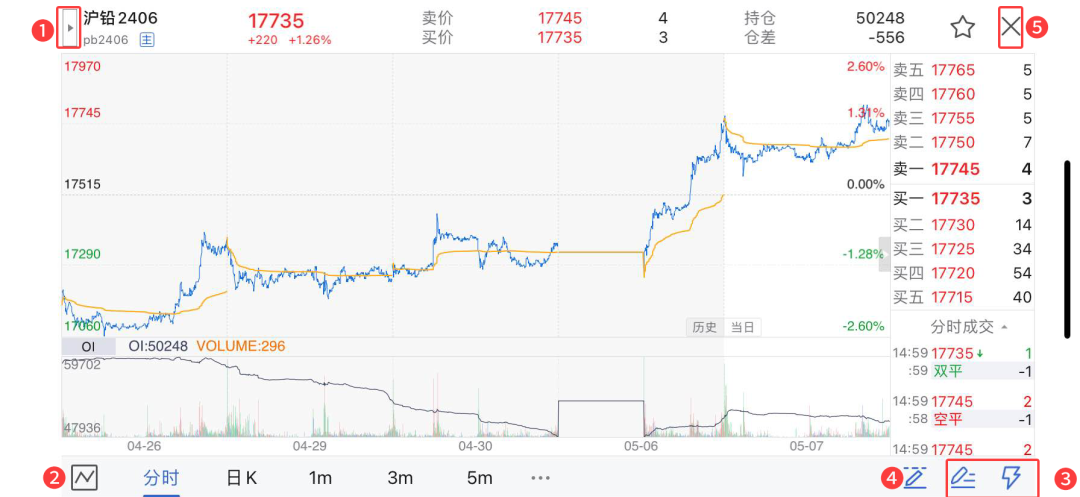Open the chart type icon at bottom left
Image resolution: width=1080 pixels, height=497 pixels.
point(85,477)
